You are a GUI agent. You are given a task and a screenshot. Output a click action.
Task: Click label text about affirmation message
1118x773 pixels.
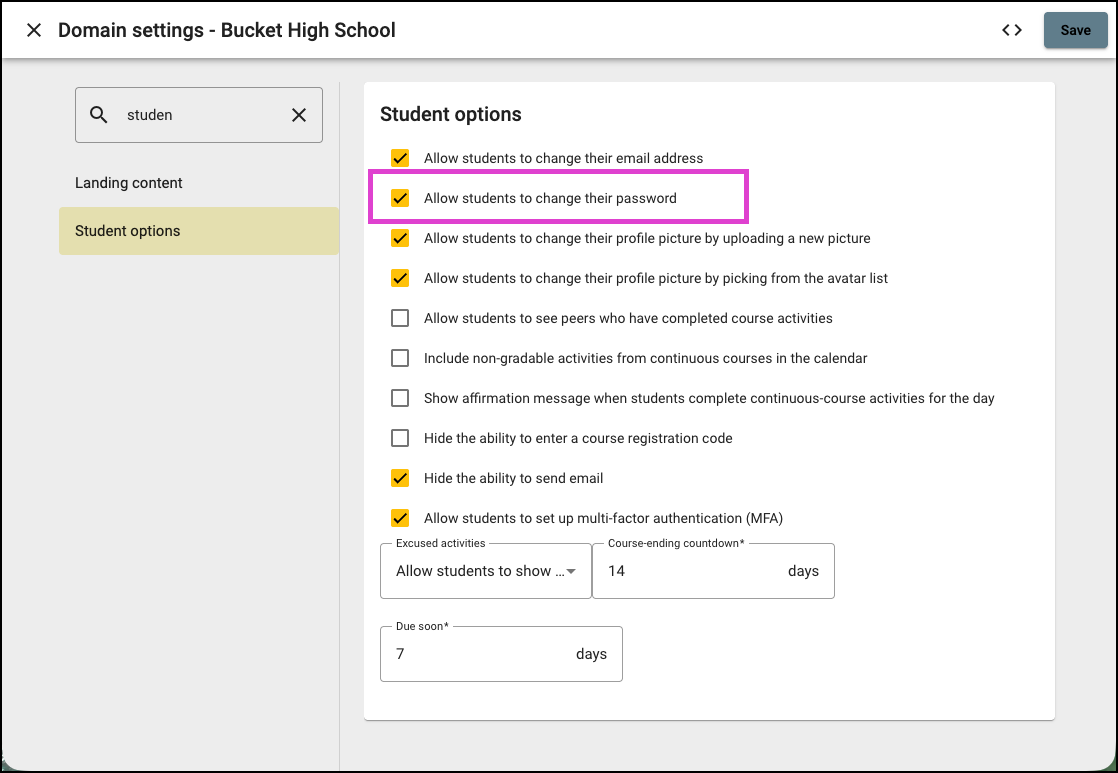[709, 399]
